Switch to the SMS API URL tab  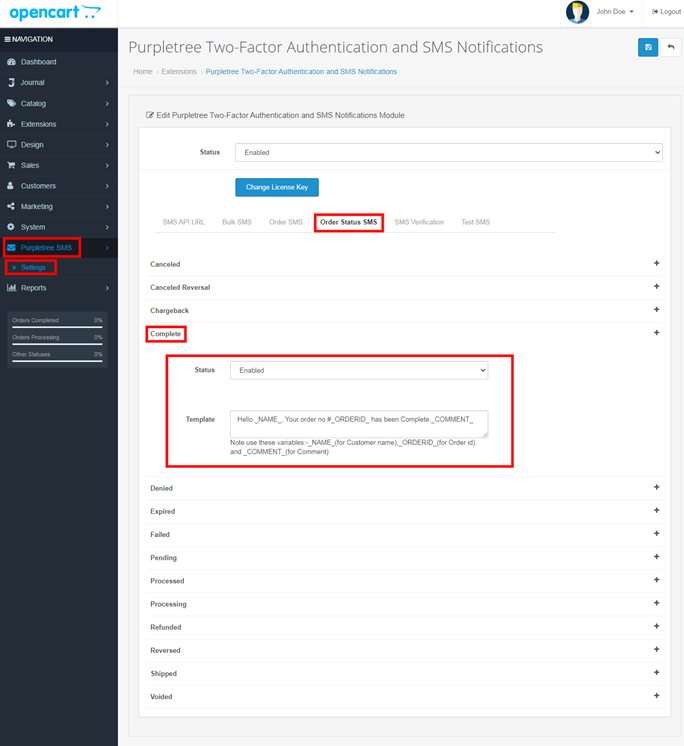[x=184, y=222]
